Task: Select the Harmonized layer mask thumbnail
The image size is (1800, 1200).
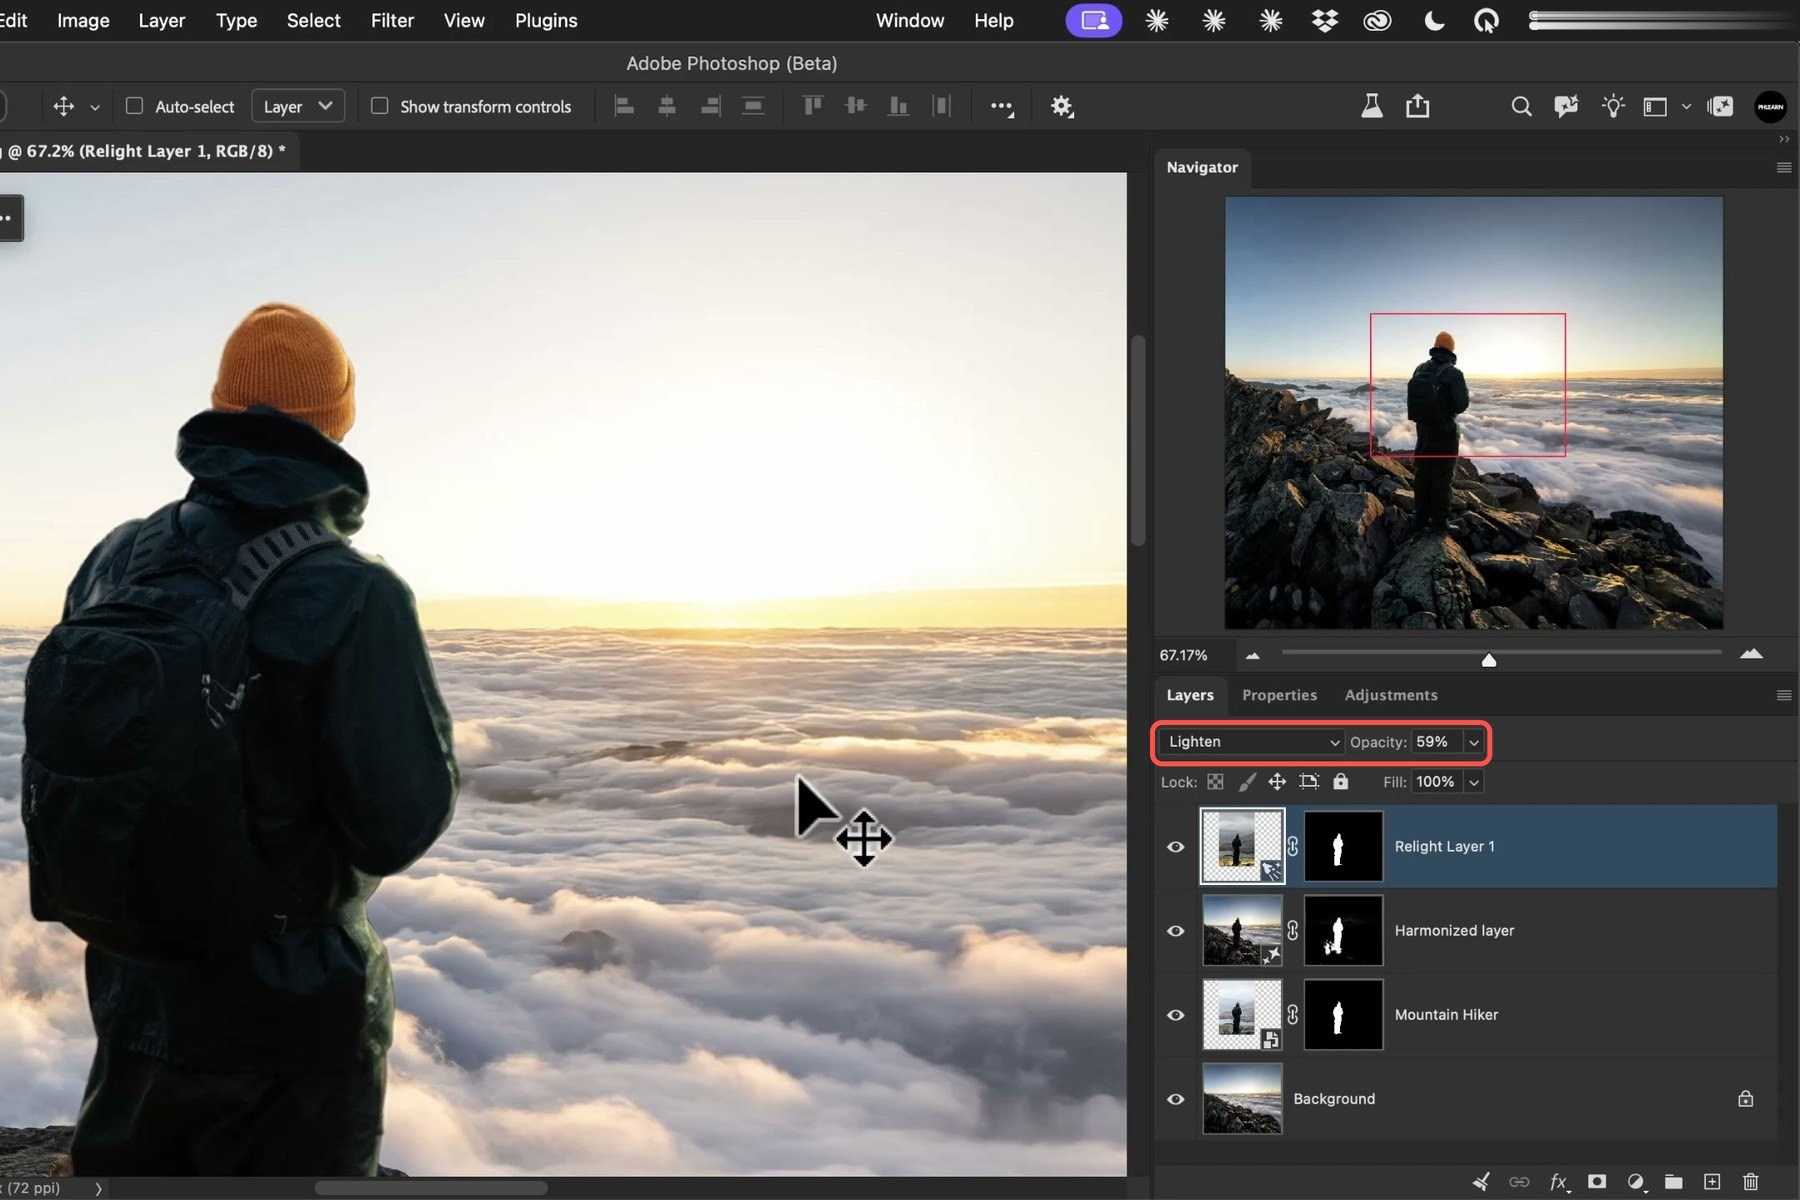Action: point(1344,930)
